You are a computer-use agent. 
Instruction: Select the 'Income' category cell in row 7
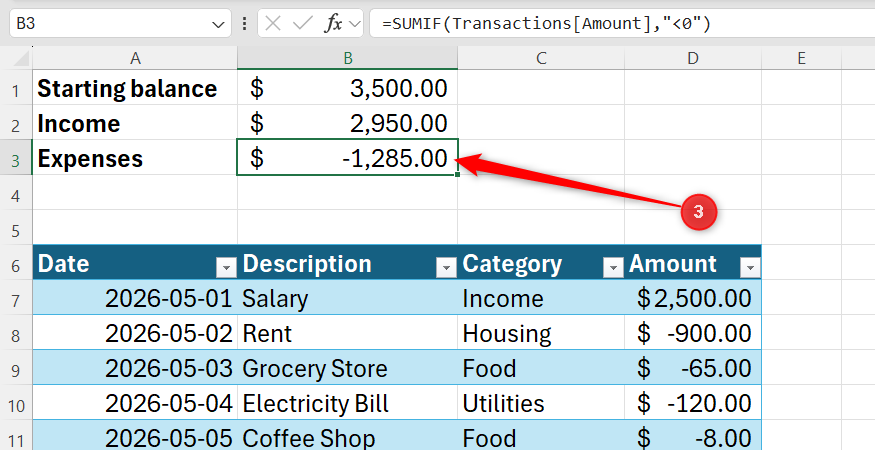coord(541,299)
